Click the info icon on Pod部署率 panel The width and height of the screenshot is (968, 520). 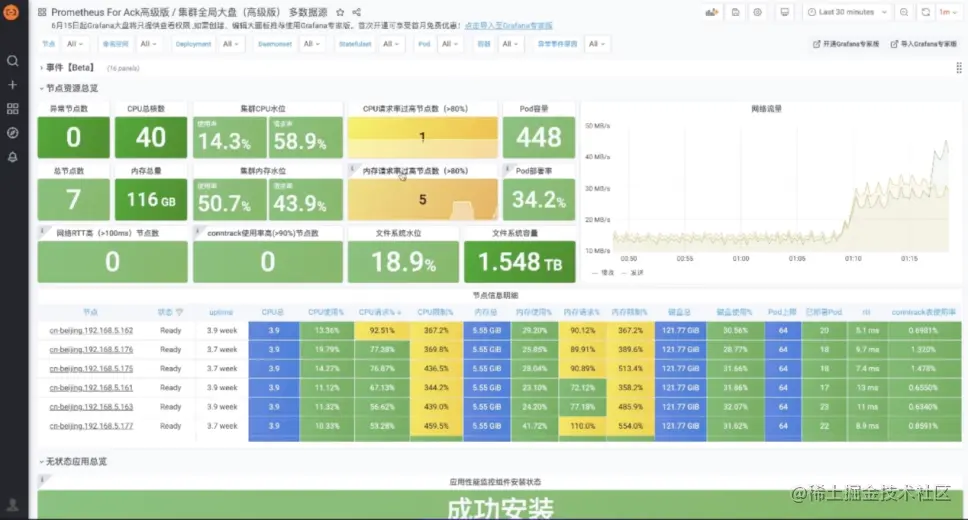(x=507, y=168)
